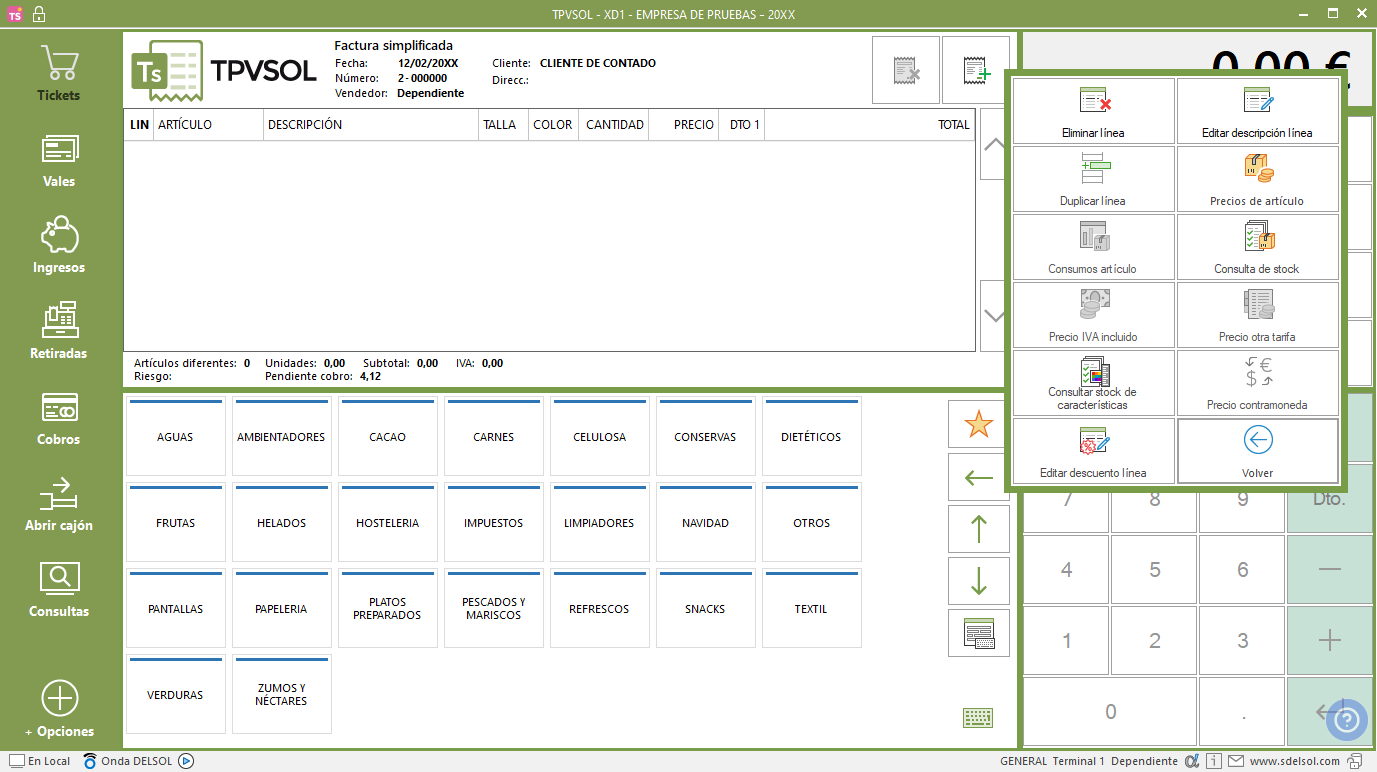Click the favorites star button
The height and width of the screenshot is (772, 1377).
coord(979,424)
